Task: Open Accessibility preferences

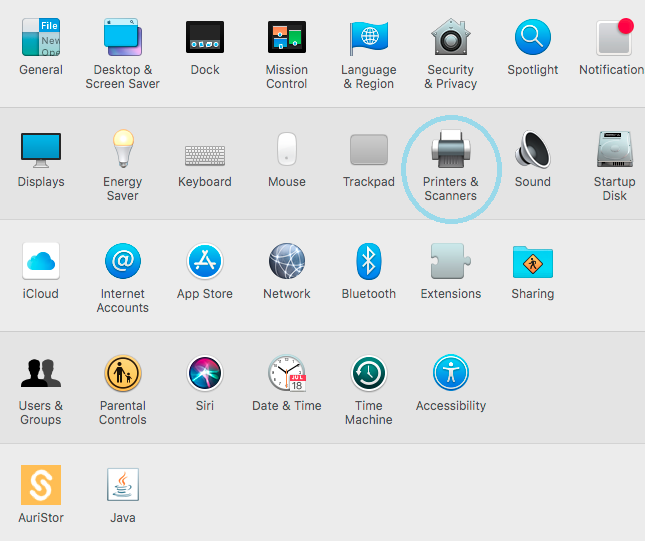Action: (x=451, y=374)
